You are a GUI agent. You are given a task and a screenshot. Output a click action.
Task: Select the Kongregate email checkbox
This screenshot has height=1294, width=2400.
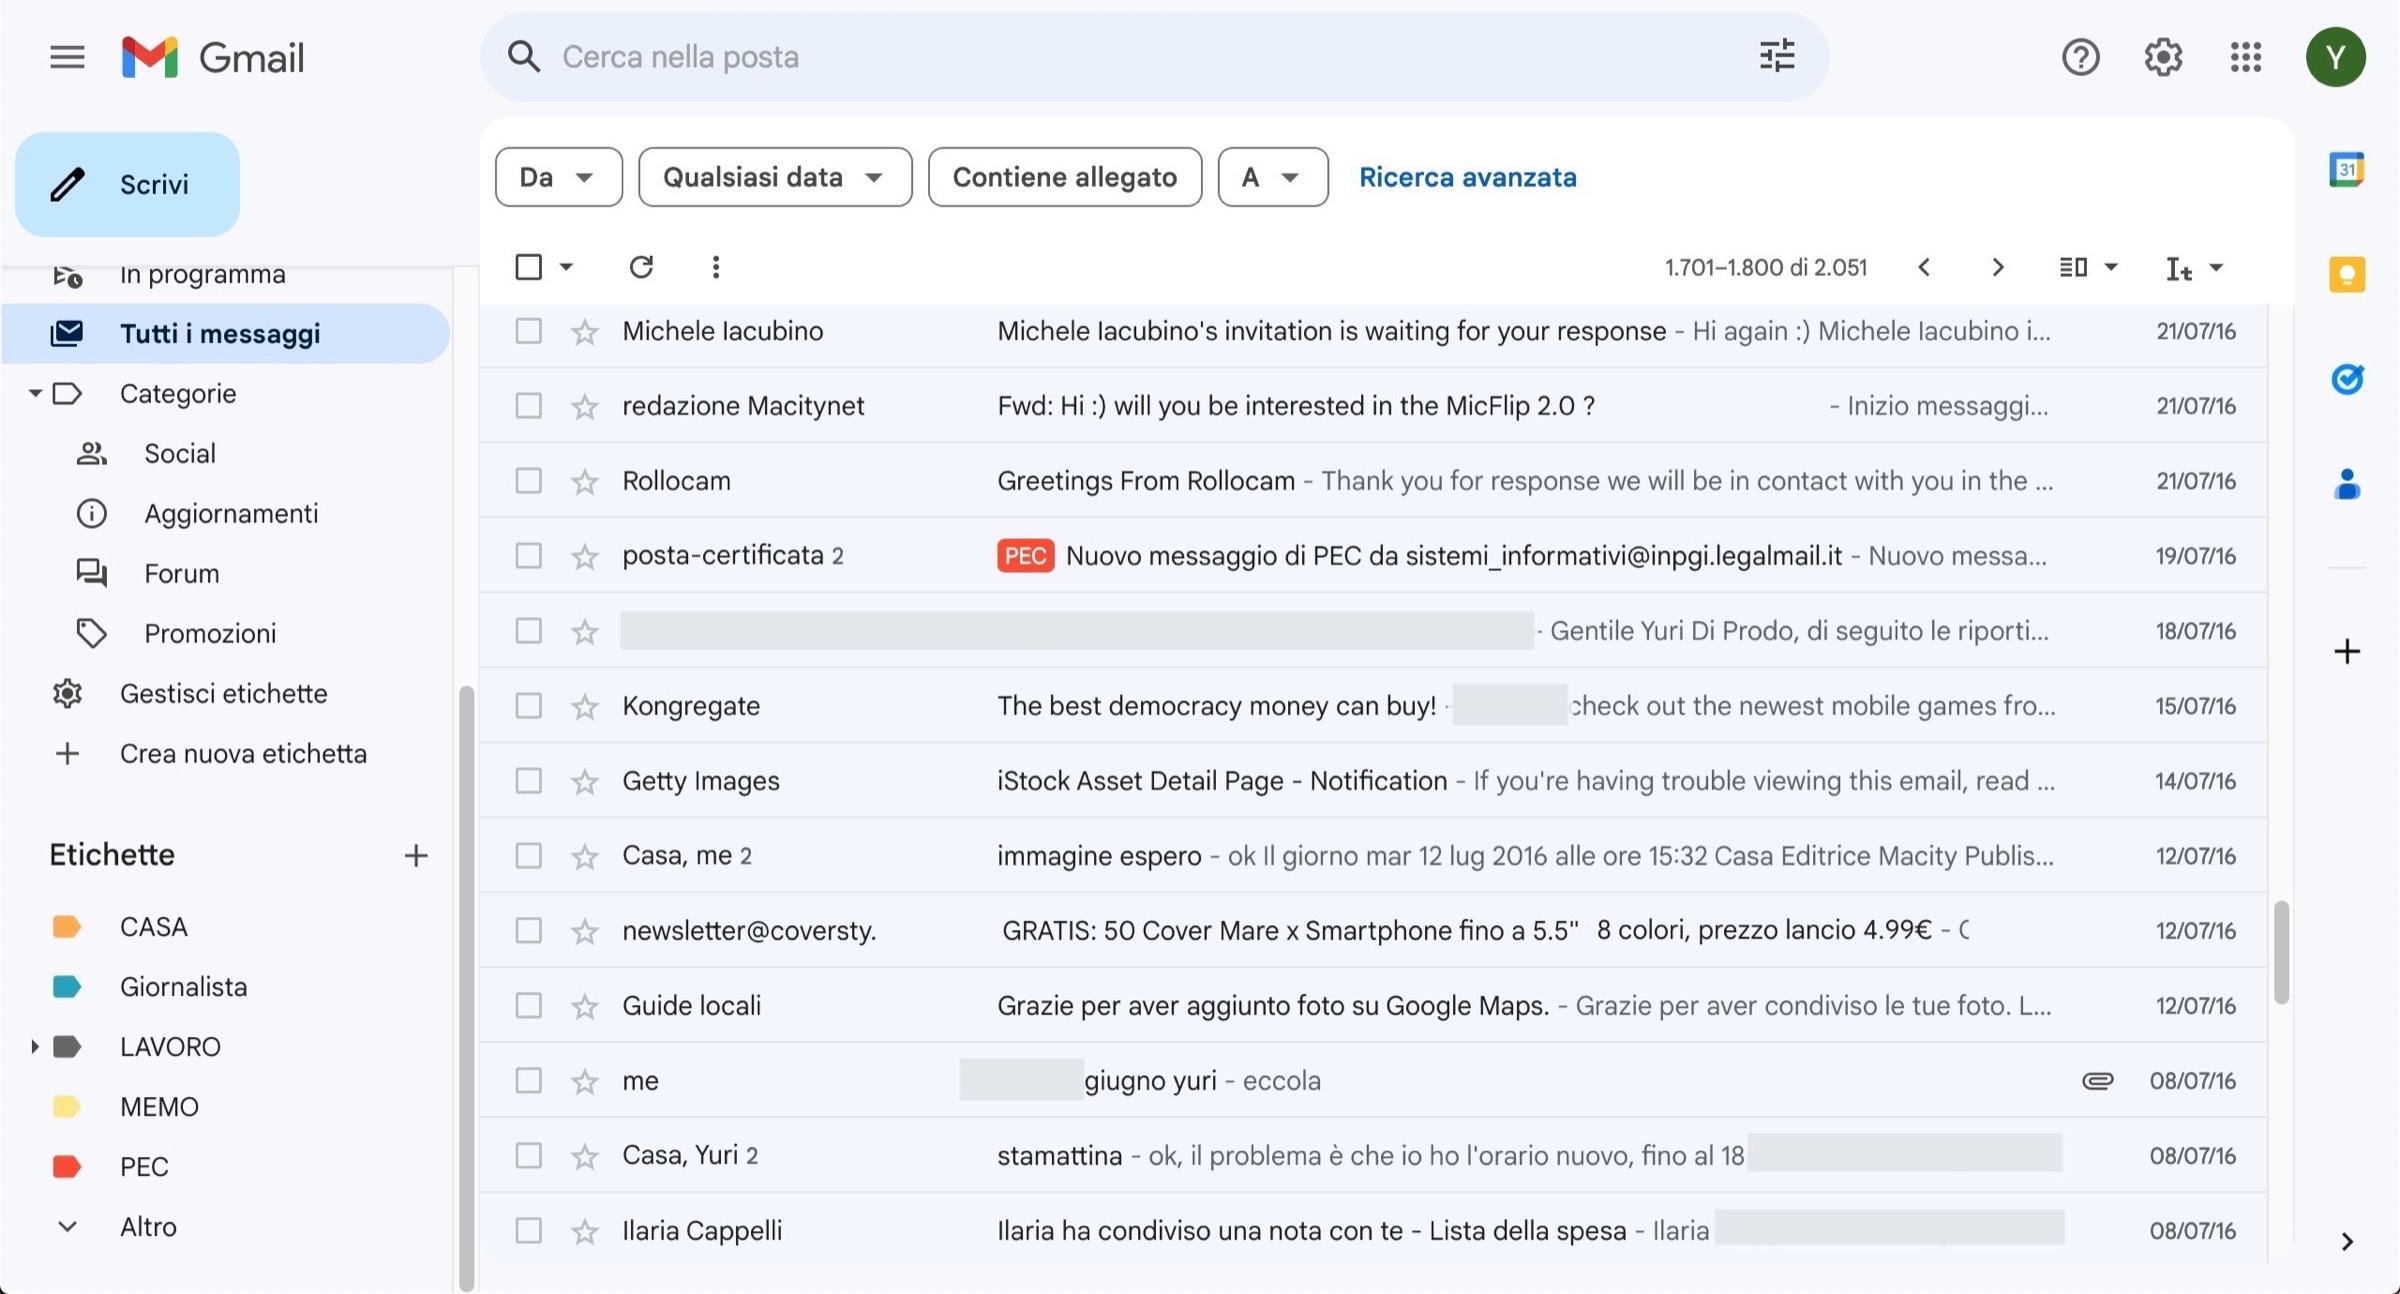528,706
